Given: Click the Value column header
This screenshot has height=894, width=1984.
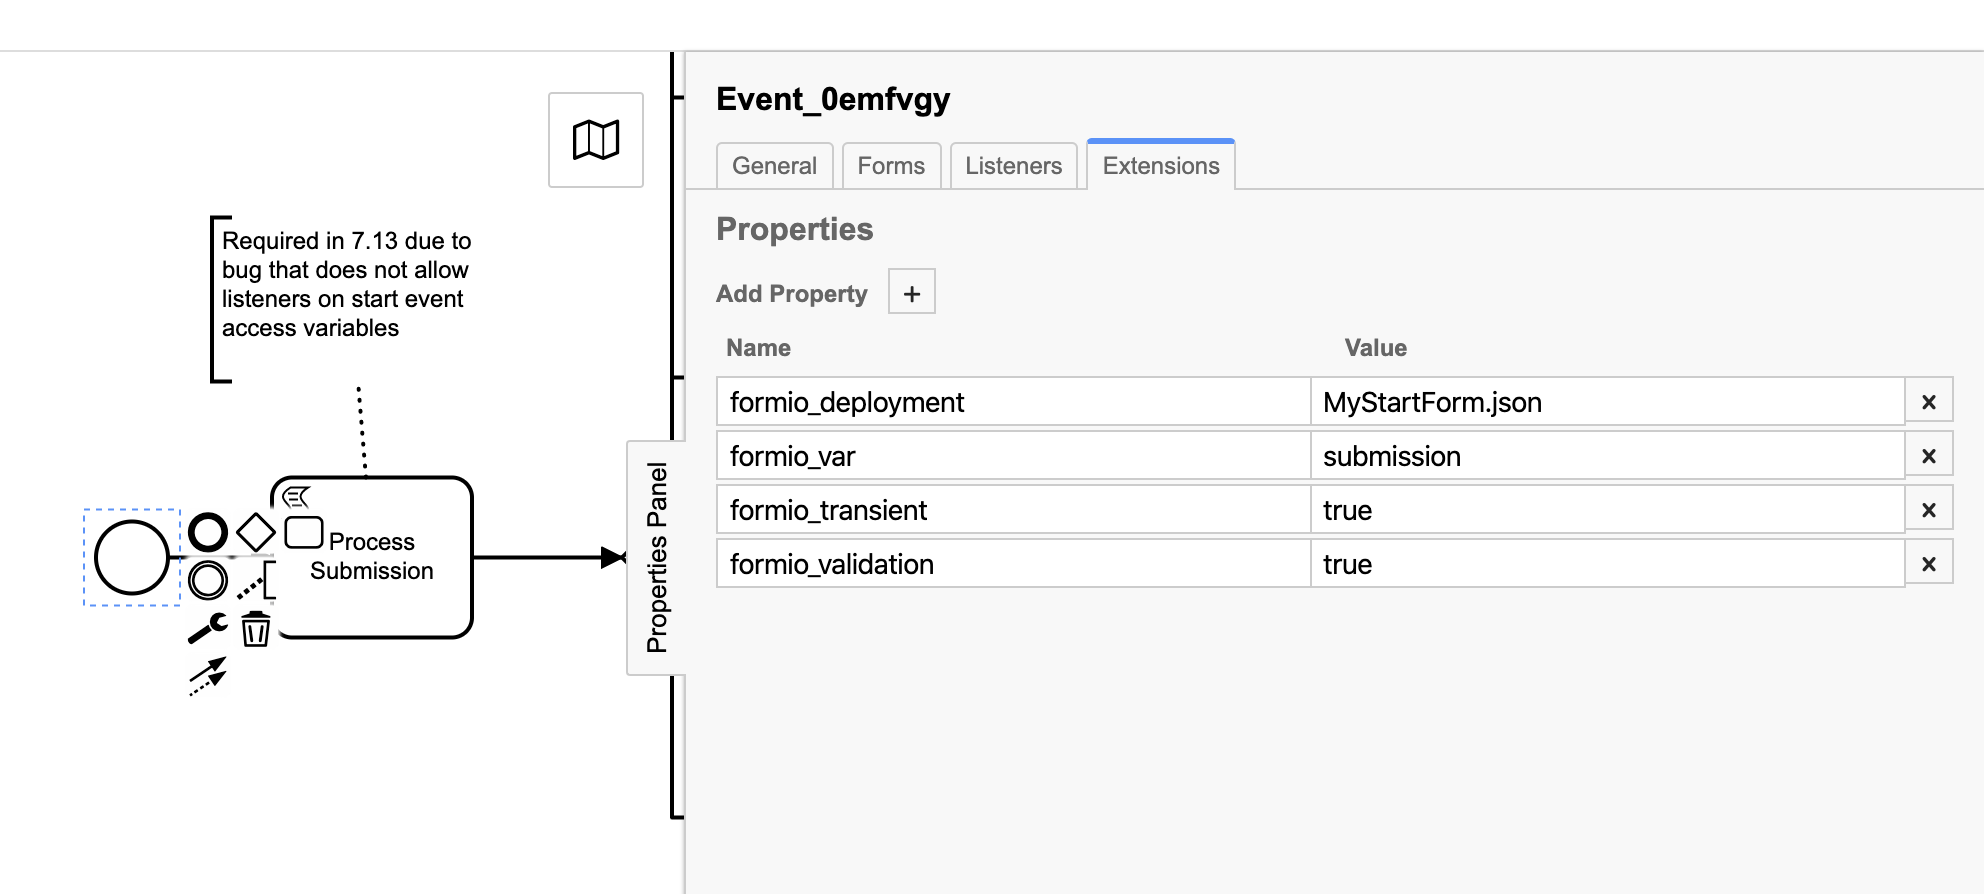Looking at the screenshot, I should click(x=1375, y=348).
